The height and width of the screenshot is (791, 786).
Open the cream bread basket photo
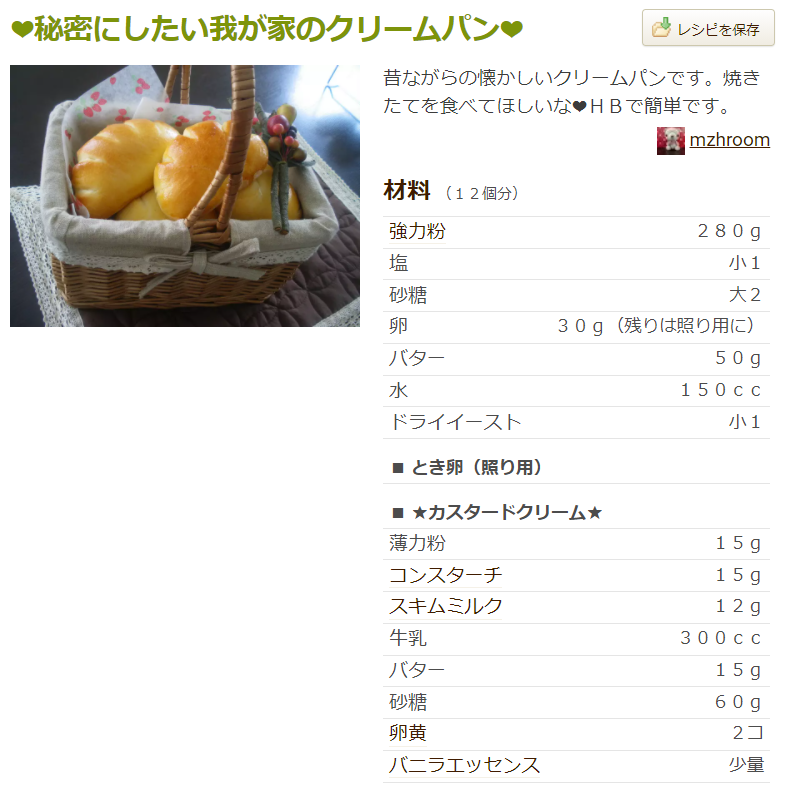(x=185, y=196)
